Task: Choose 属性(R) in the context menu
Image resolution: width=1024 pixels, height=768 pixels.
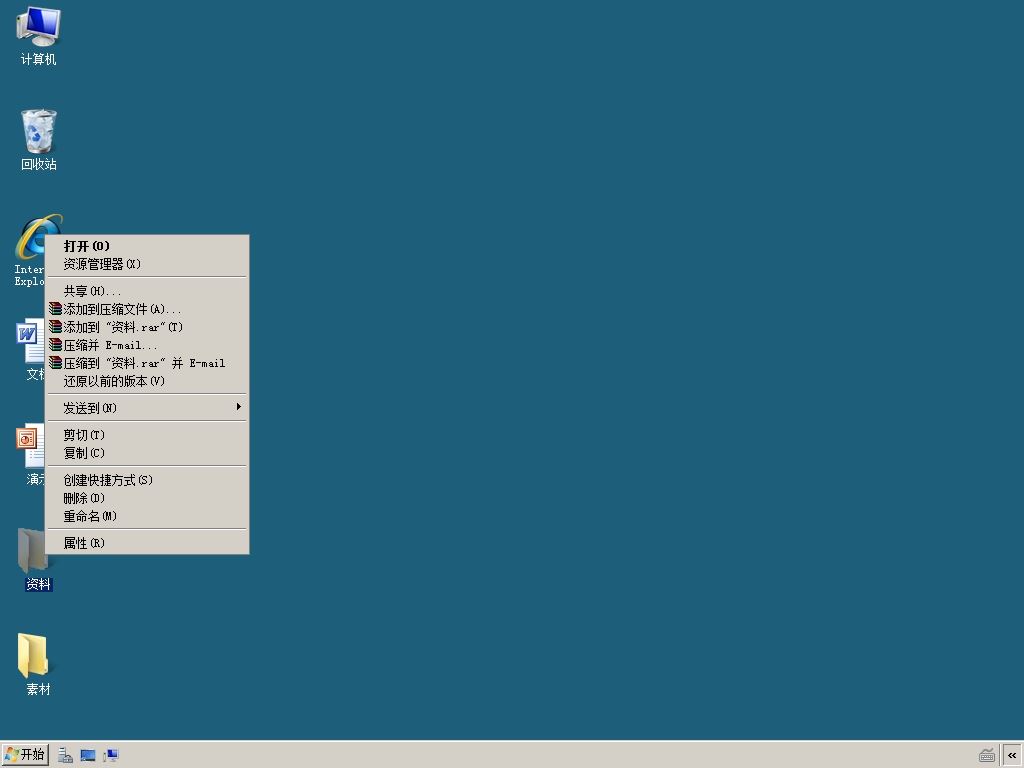Action: pyautogui.click(x=147, y=543)
